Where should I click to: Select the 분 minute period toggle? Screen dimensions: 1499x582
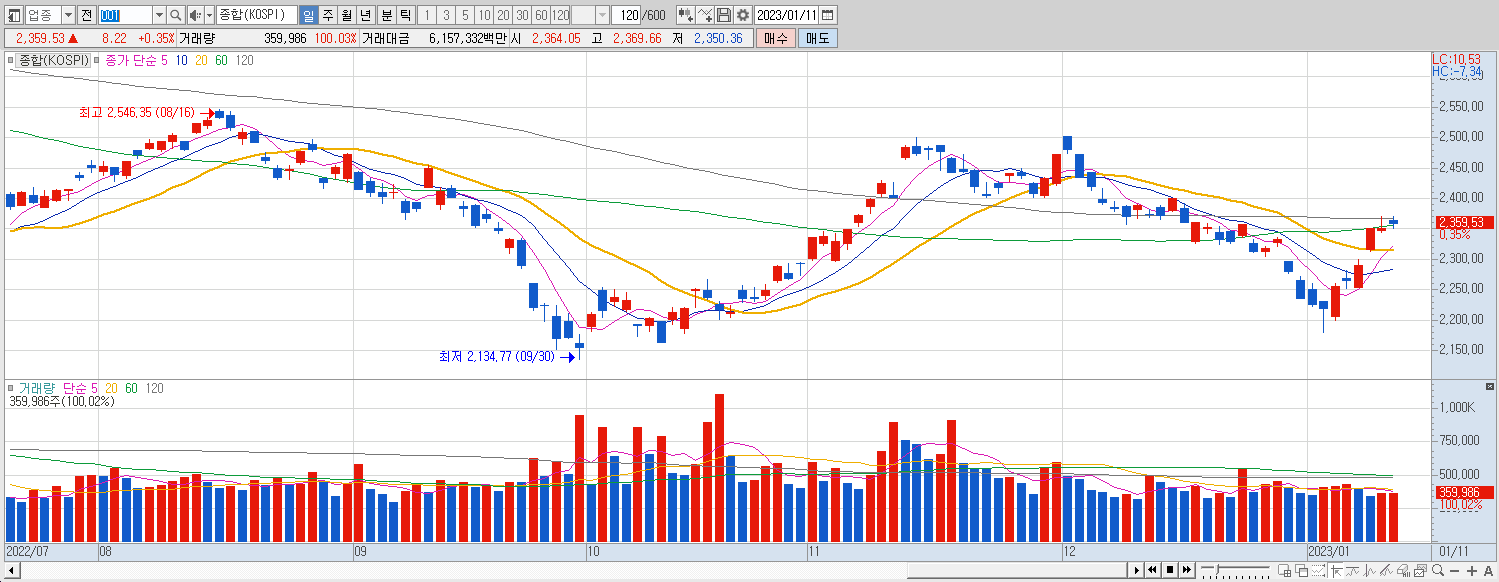386,15
